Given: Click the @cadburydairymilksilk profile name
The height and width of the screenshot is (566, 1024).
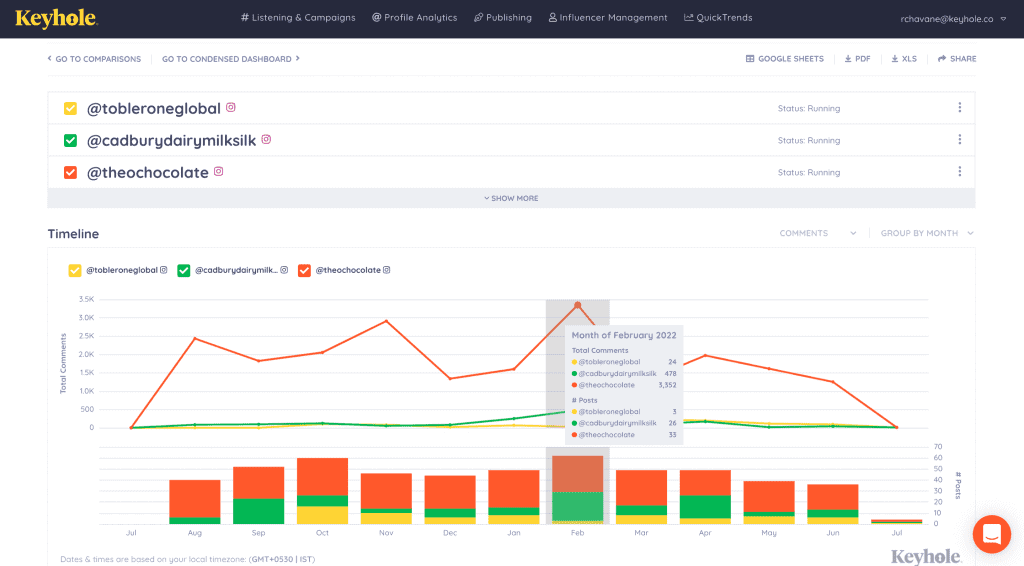Looking at the screenshot, I should coord(172,140).
